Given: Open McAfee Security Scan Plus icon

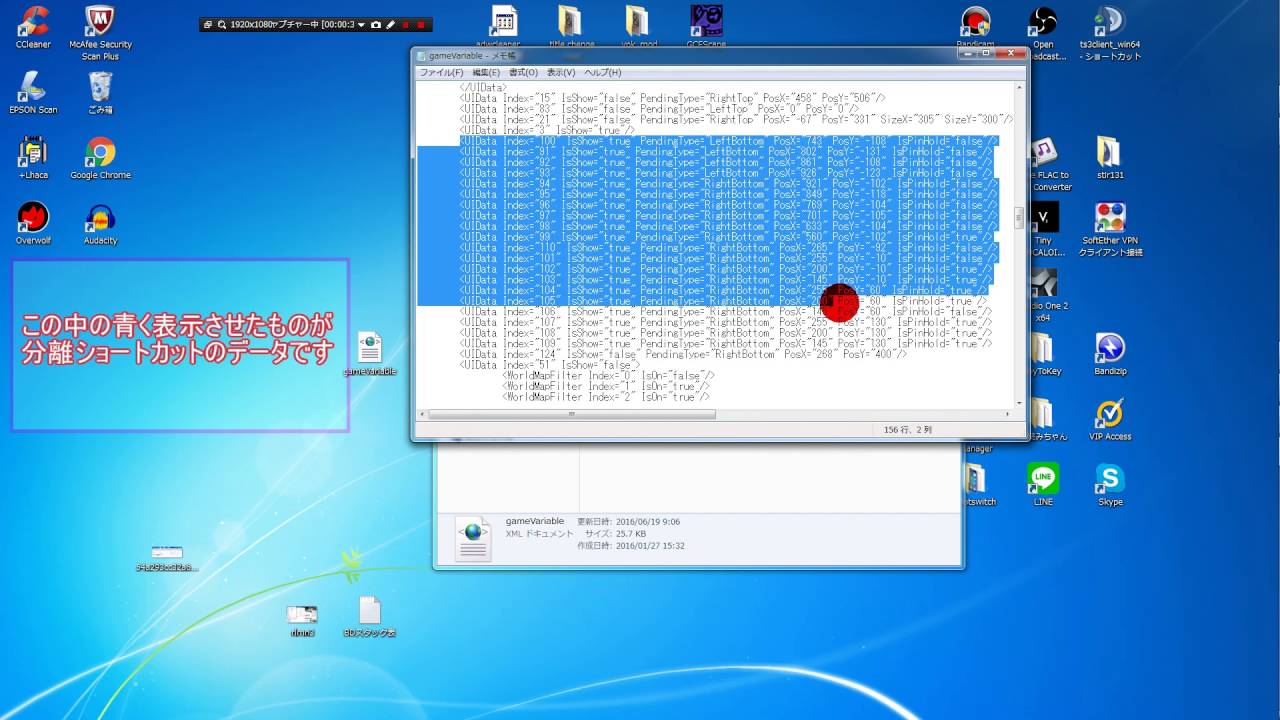Looking at the screenshot, I should click(x=100, y=32).
